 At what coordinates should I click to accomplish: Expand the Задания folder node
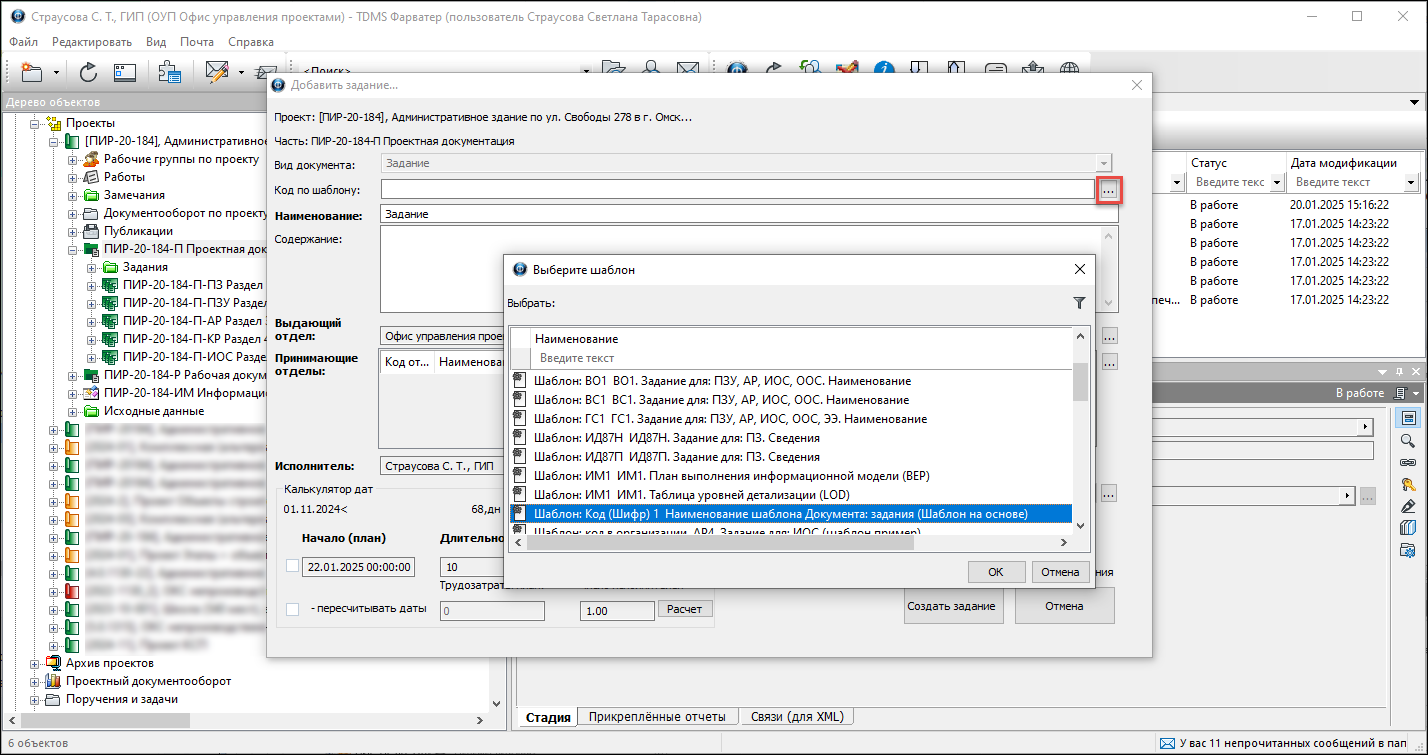pos(91,267)
